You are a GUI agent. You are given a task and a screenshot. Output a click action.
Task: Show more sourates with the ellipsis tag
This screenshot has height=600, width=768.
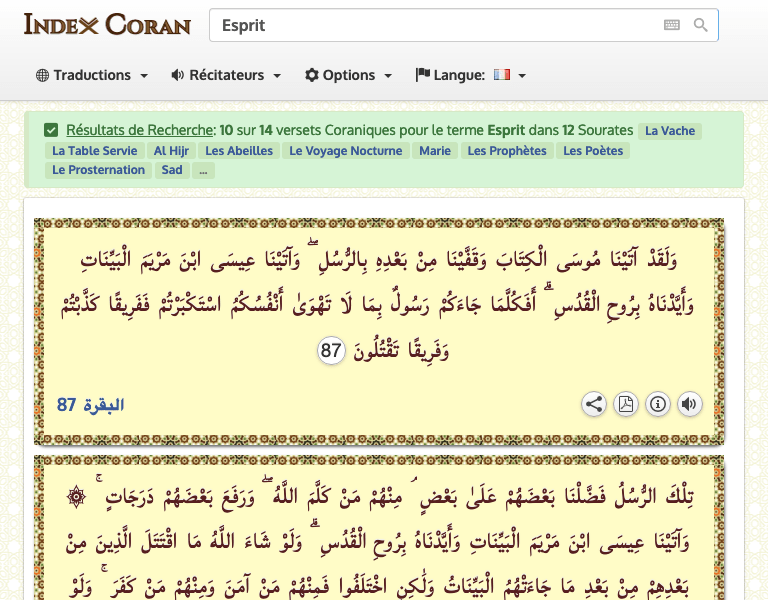tap(203, 170)
